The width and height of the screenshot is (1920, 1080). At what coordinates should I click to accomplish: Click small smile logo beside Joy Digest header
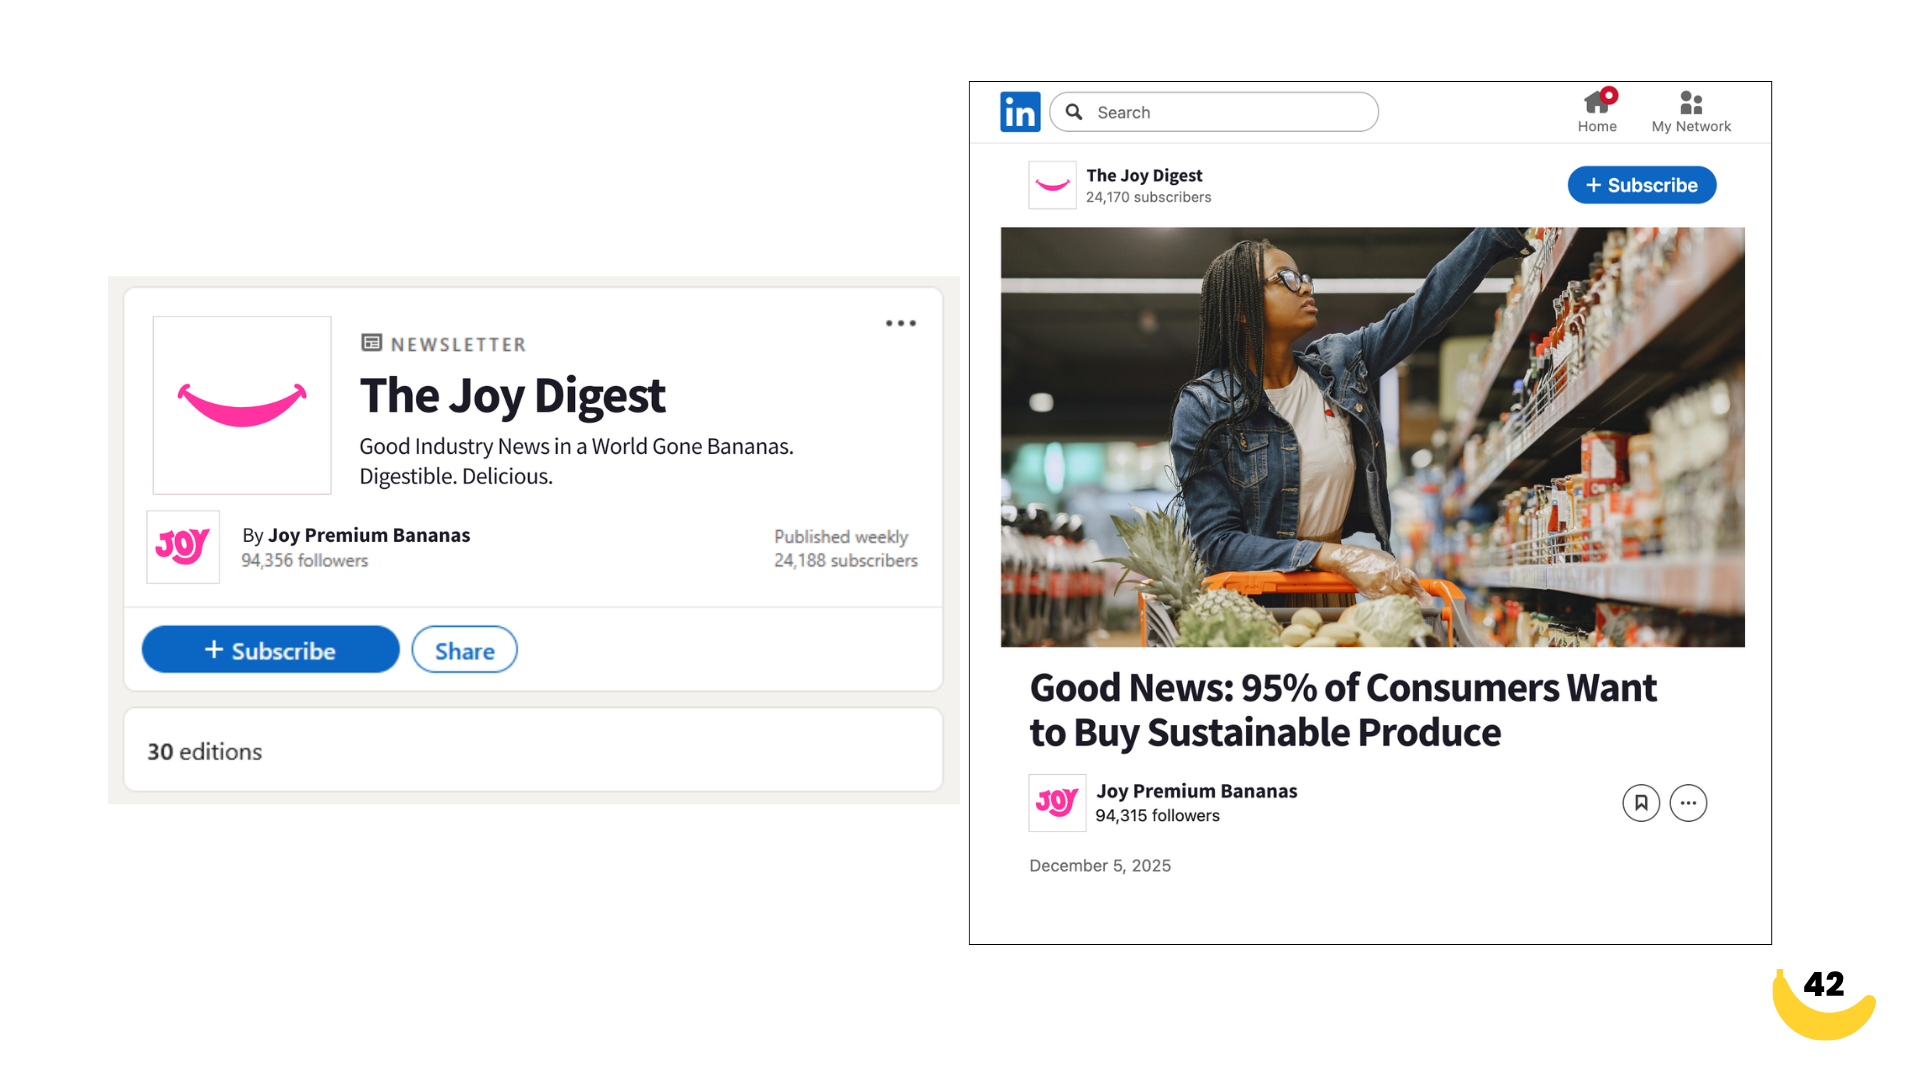pyautogui.click(x=1052, y=185)
